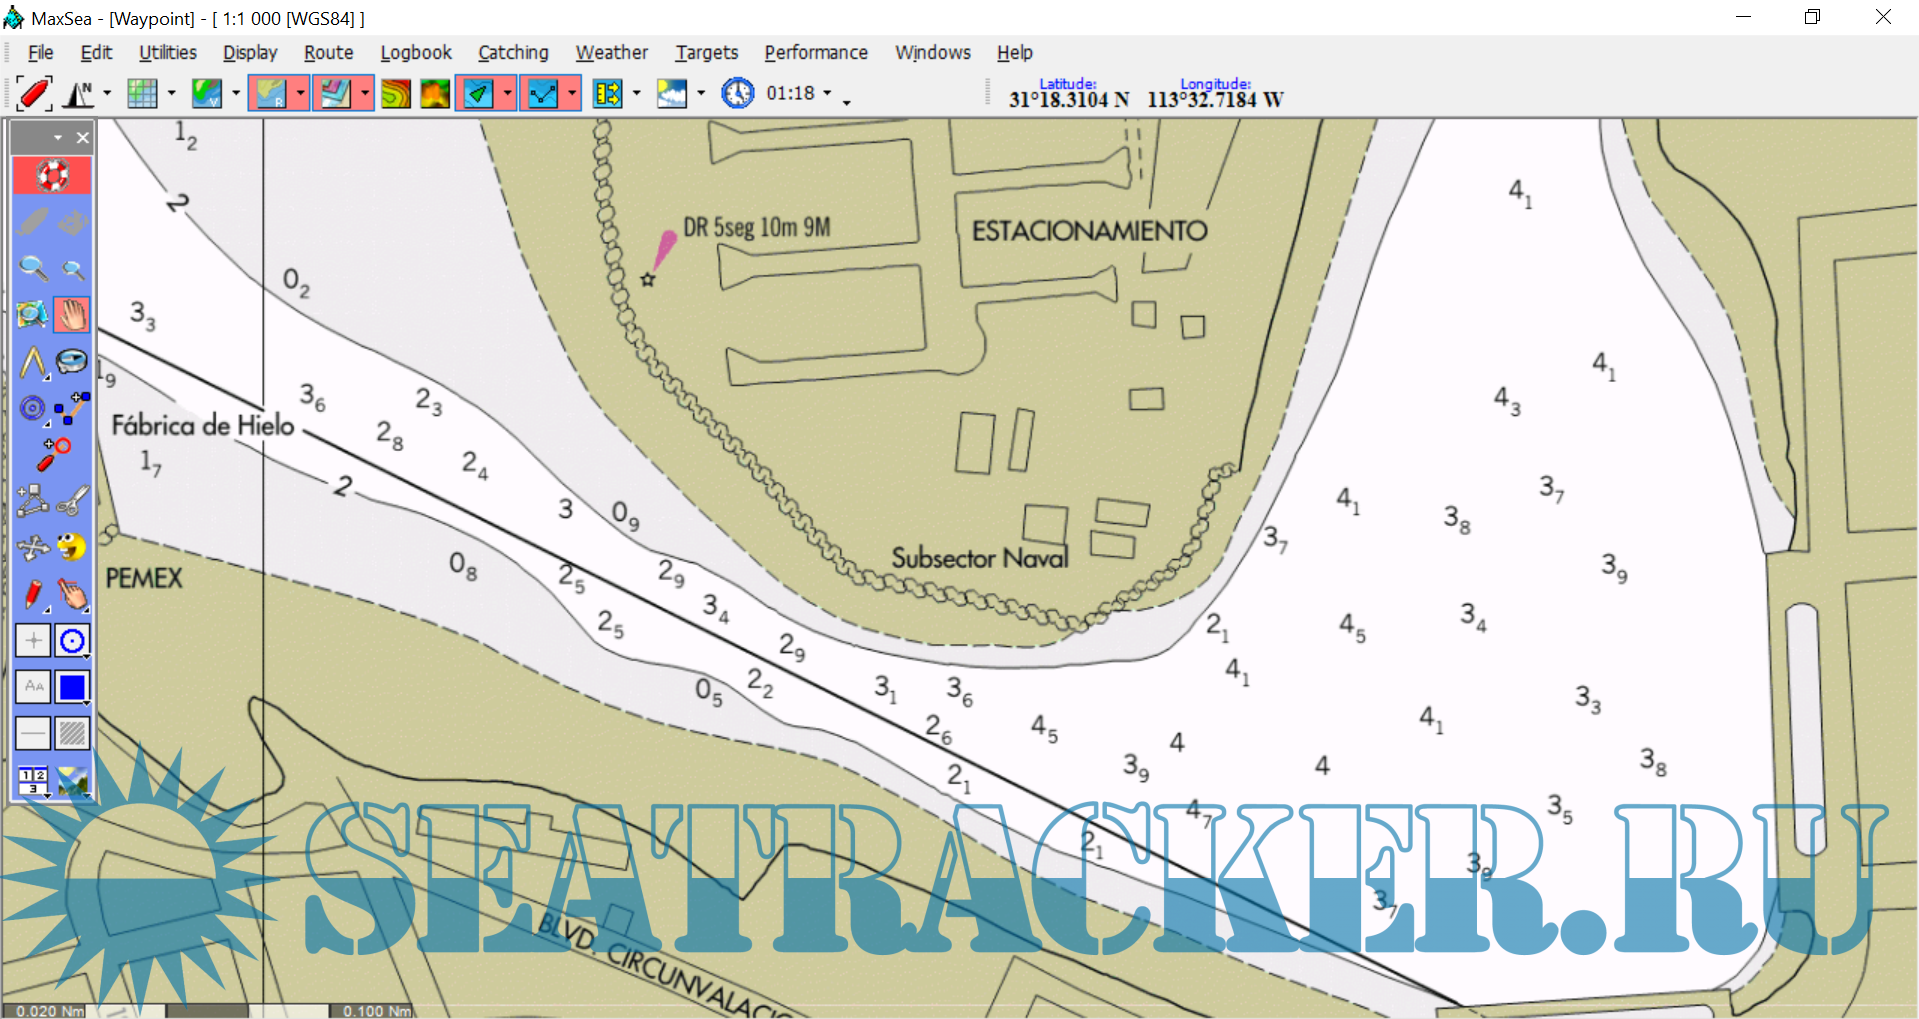1919x1019 pixels.
Task: Select the scissors cut tool
Action: [x=72, y=500]
